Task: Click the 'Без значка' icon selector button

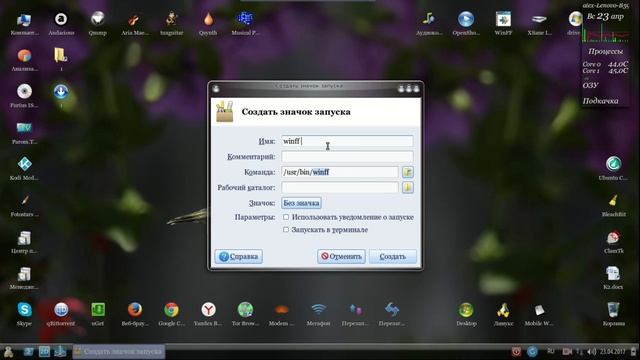Action: (x=301, y=203)
